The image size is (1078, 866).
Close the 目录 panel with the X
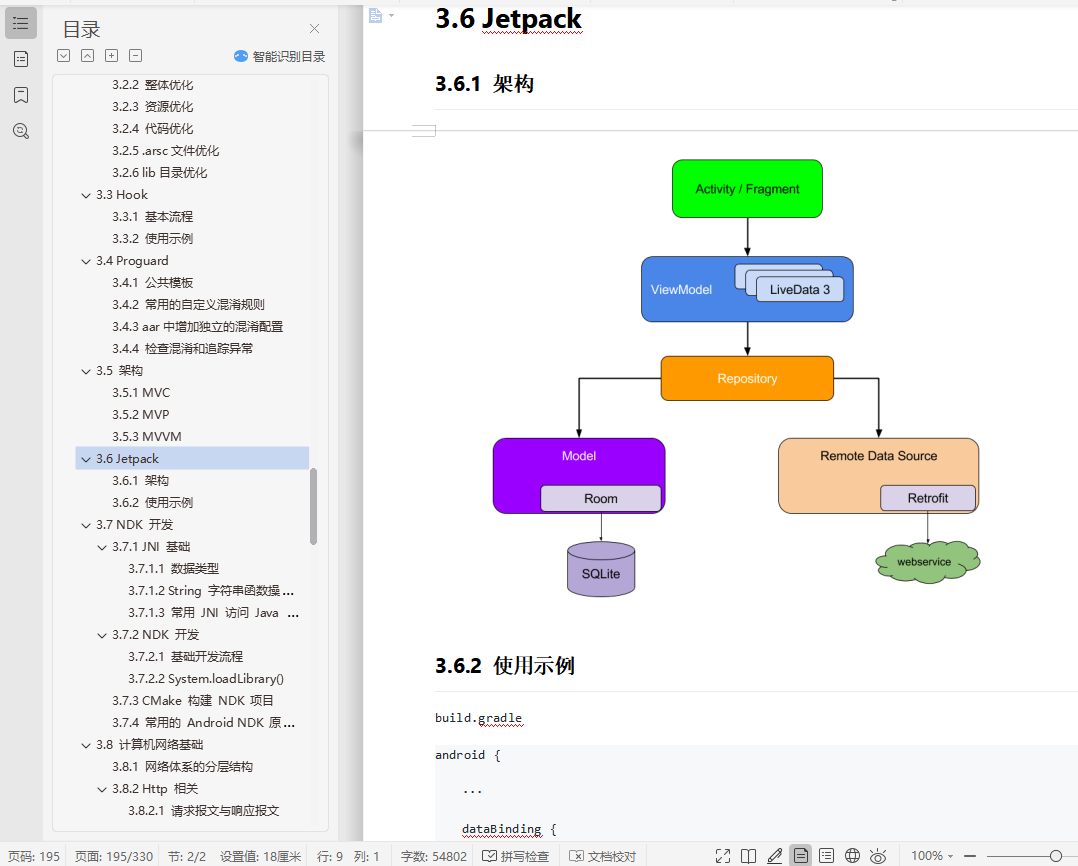[313, 28]
